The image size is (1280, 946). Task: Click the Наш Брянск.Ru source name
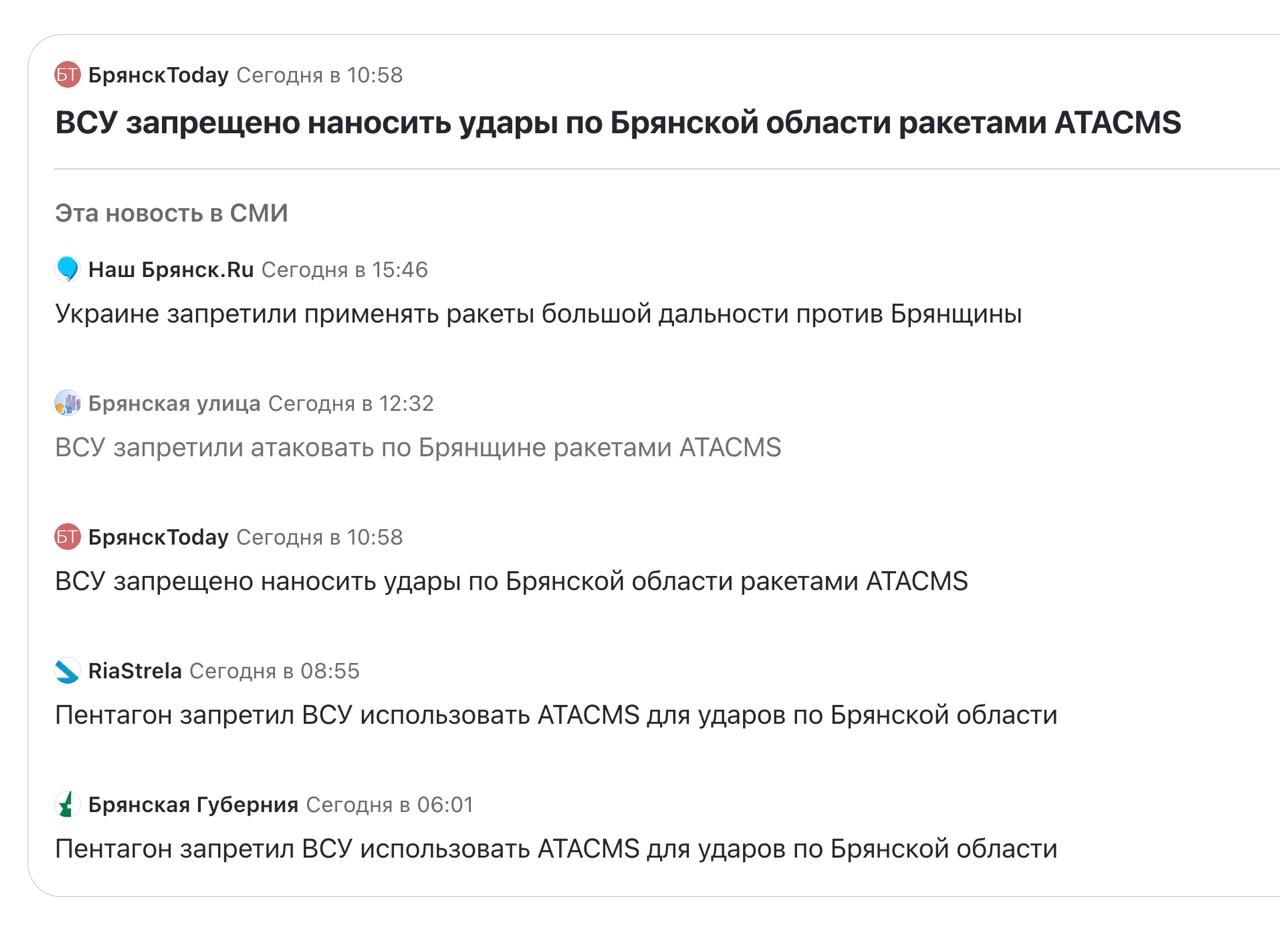pyautogui.click(x=171, y=270)
